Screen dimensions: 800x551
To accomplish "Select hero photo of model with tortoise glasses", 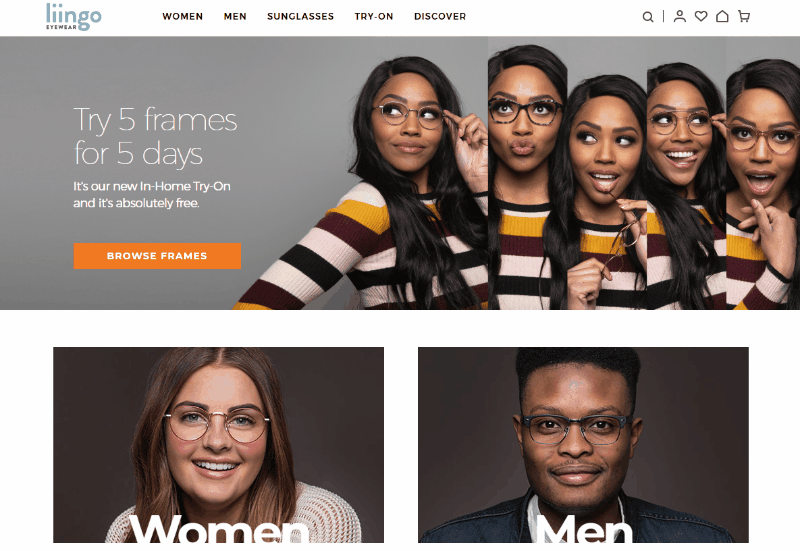I will 526,173.
